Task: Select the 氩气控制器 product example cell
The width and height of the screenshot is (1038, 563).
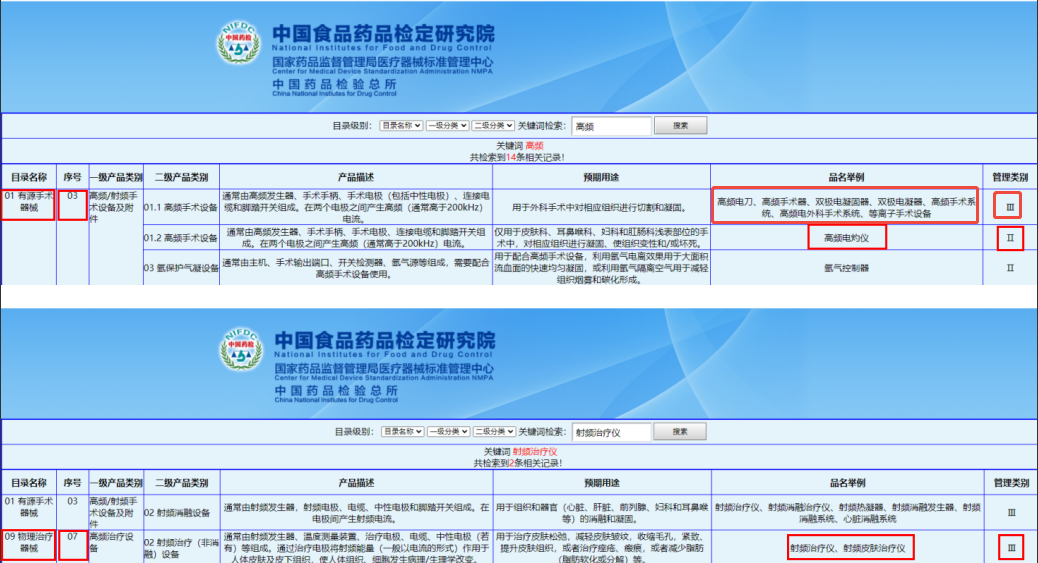Action: tap(846, 268)
